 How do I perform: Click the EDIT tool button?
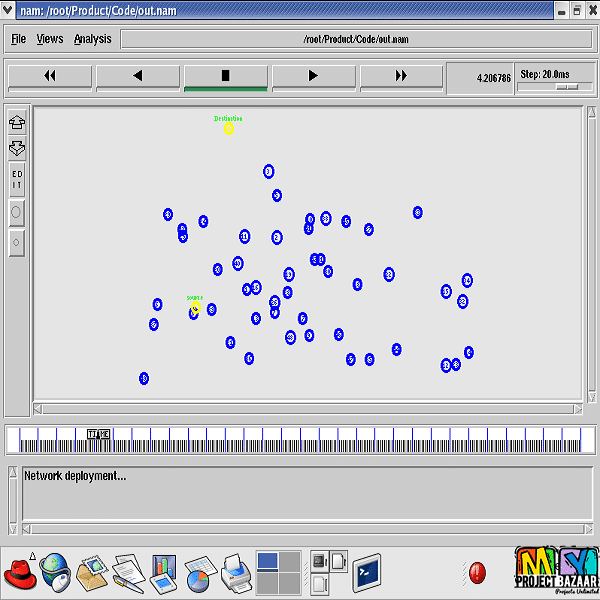pyautogui.click(x=17, y=179)
